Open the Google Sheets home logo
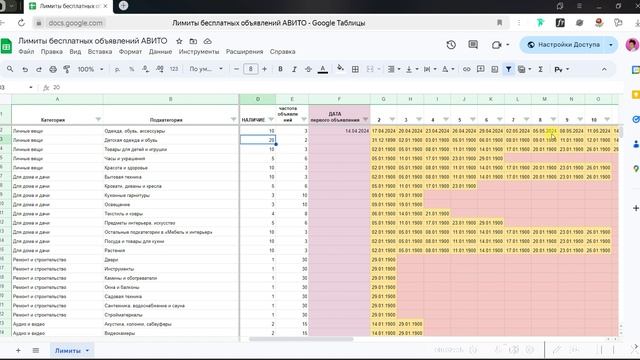The width and height of the screenshot is (640, 360). click(6, 46)
